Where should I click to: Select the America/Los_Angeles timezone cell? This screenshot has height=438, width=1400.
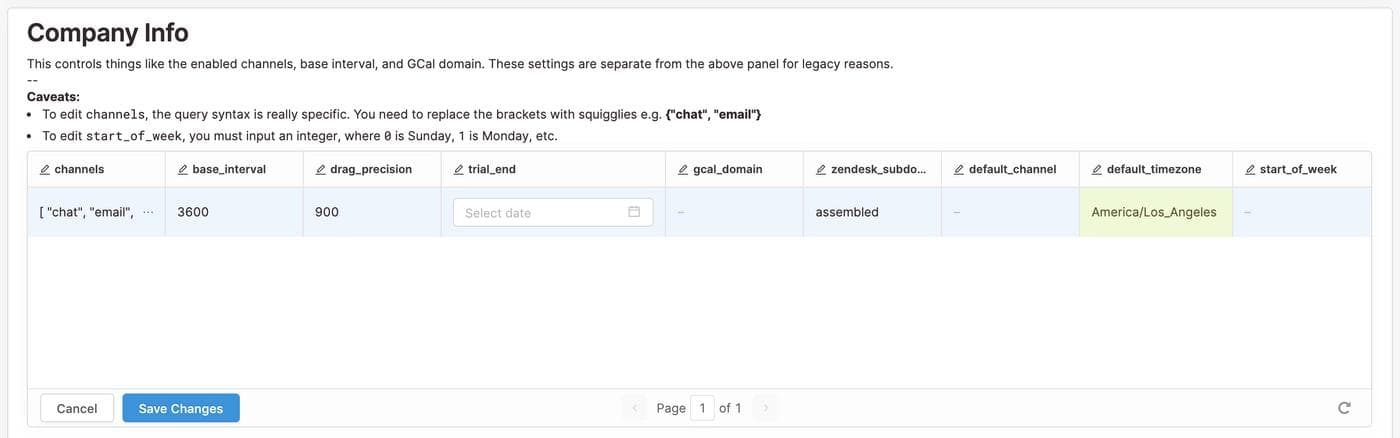[x=1154, y=212]
